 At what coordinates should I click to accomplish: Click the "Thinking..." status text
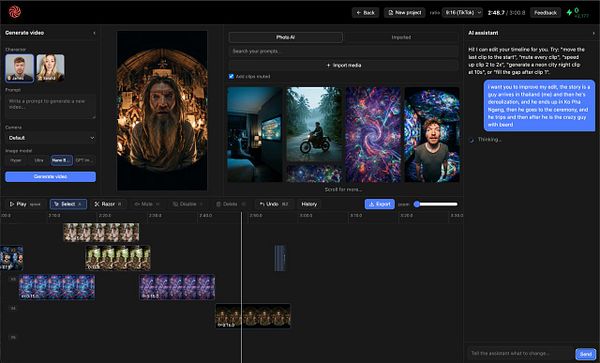[489, 140]
